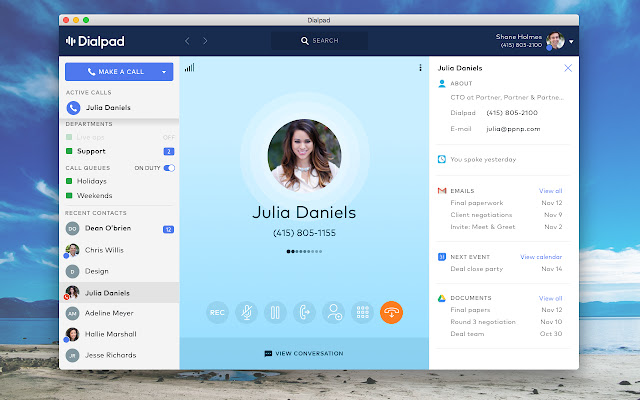Check the call signal strength icon

coord(189,68)
